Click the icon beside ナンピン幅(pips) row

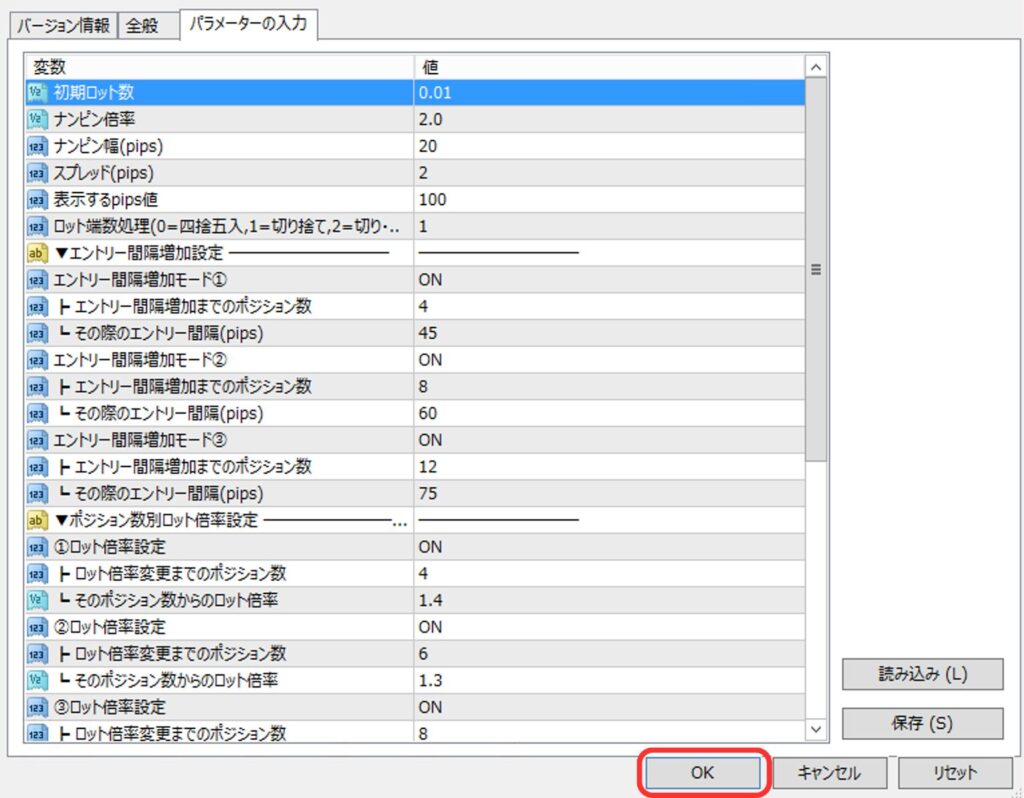[x=37, y=147]
